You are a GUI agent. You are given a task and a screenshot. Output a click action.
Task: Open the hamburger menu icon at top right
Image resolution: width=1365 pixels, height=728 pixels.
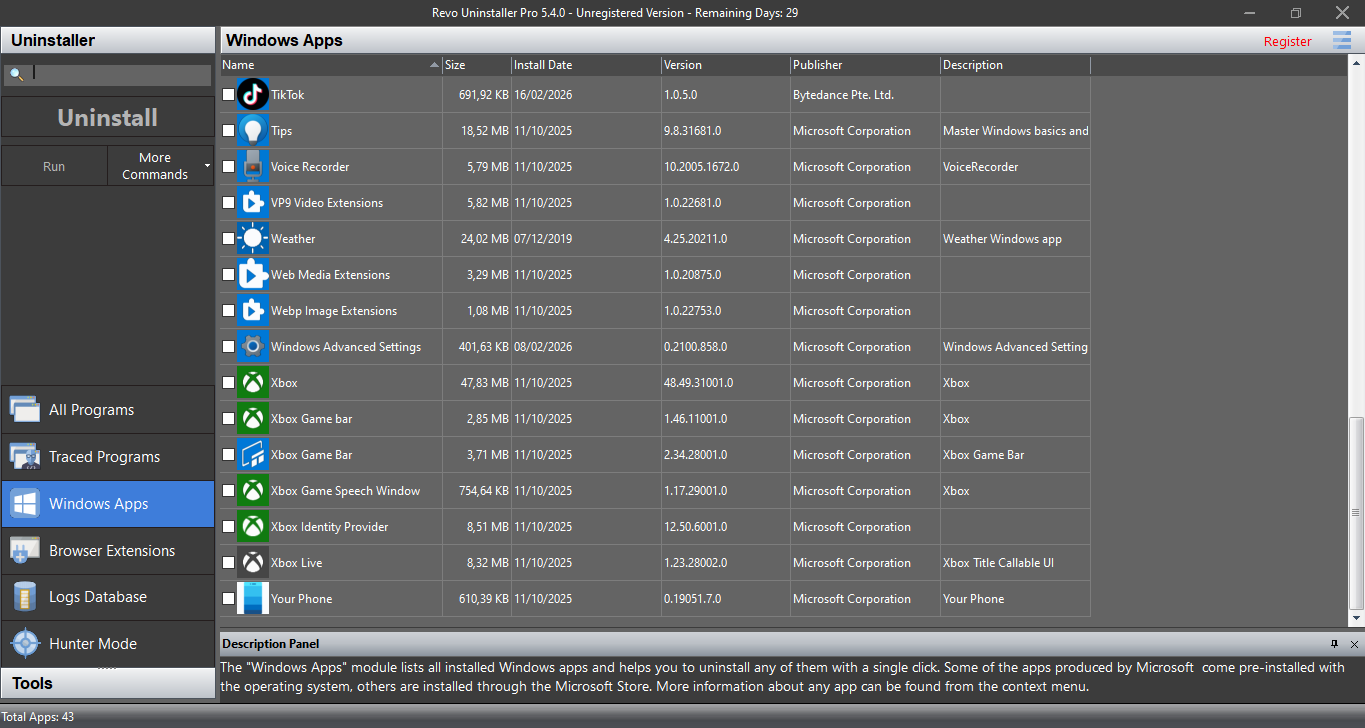[1341, 40]
